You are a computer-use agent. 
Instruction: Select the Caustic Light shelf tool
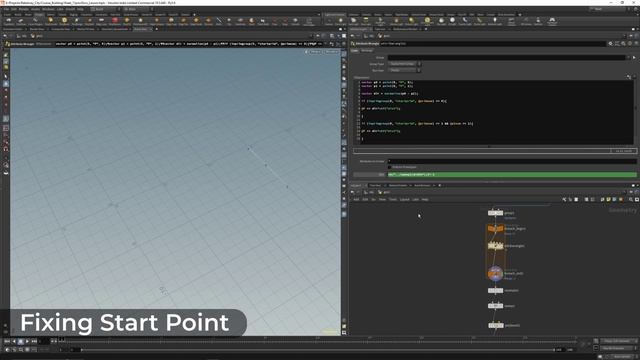click(465, 21)
